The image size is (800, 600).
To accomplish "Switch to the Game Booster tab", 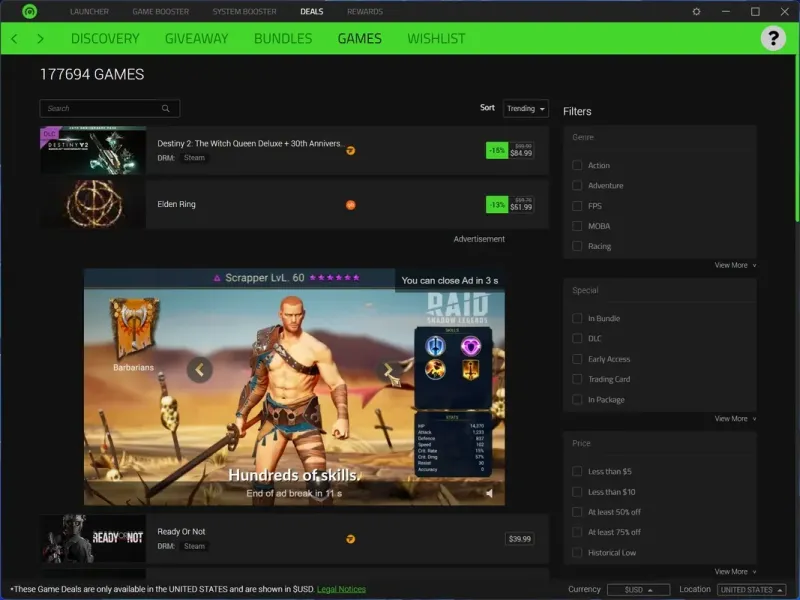I will point(161,11).
